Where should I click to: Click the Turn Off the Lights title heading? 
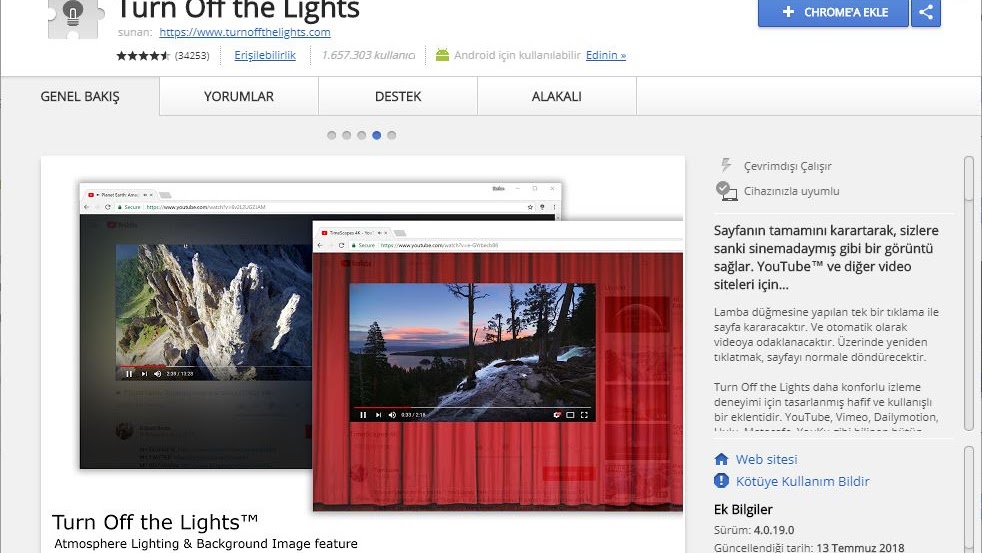point(239,10)
